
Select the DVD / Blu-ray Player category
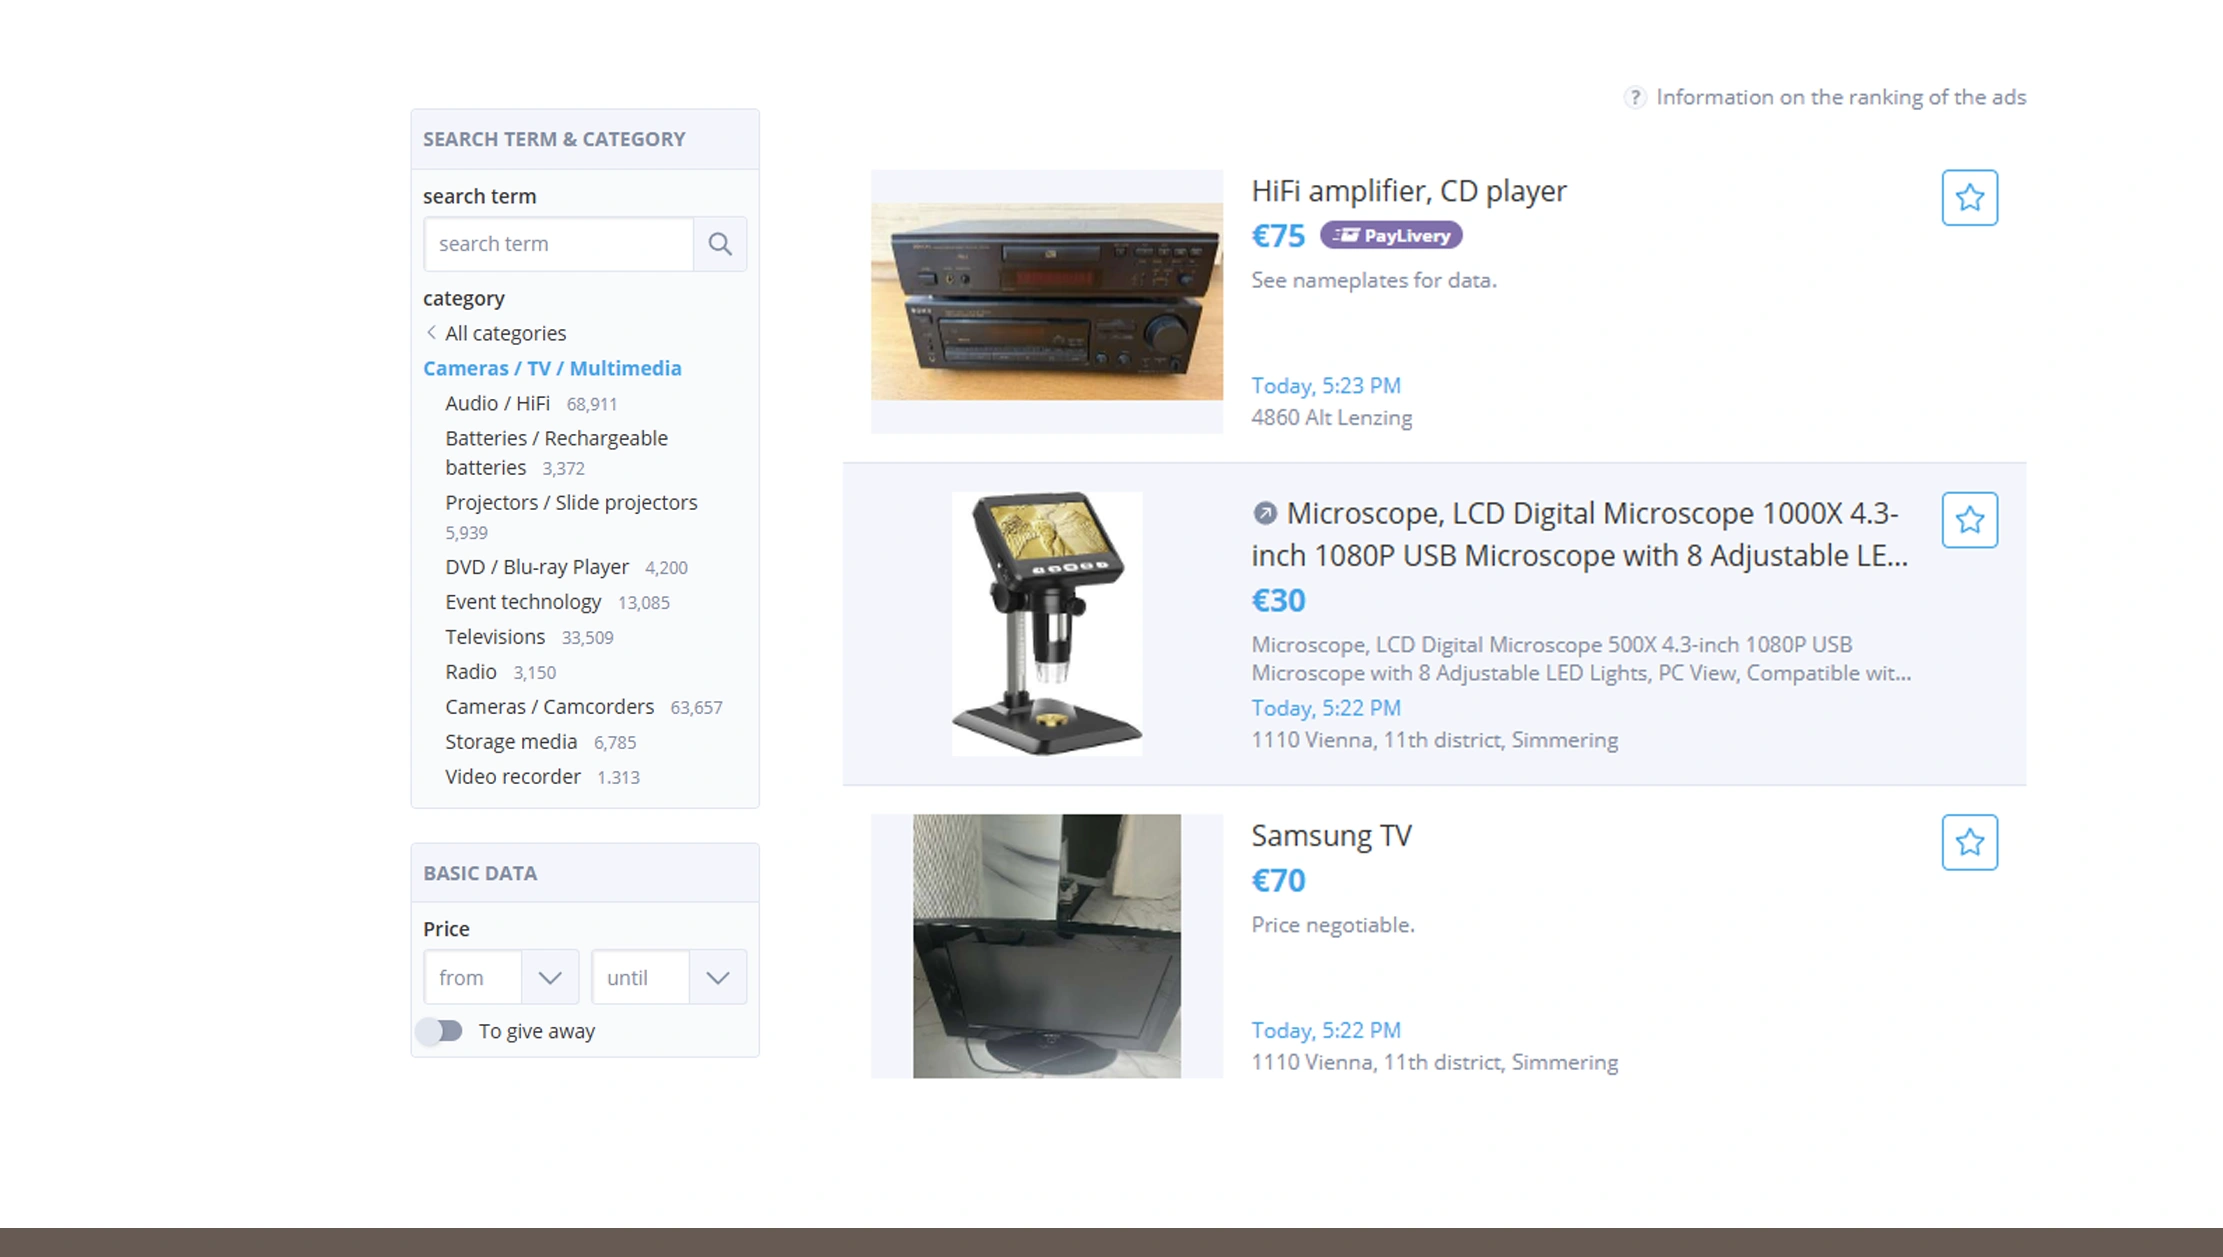536,566
